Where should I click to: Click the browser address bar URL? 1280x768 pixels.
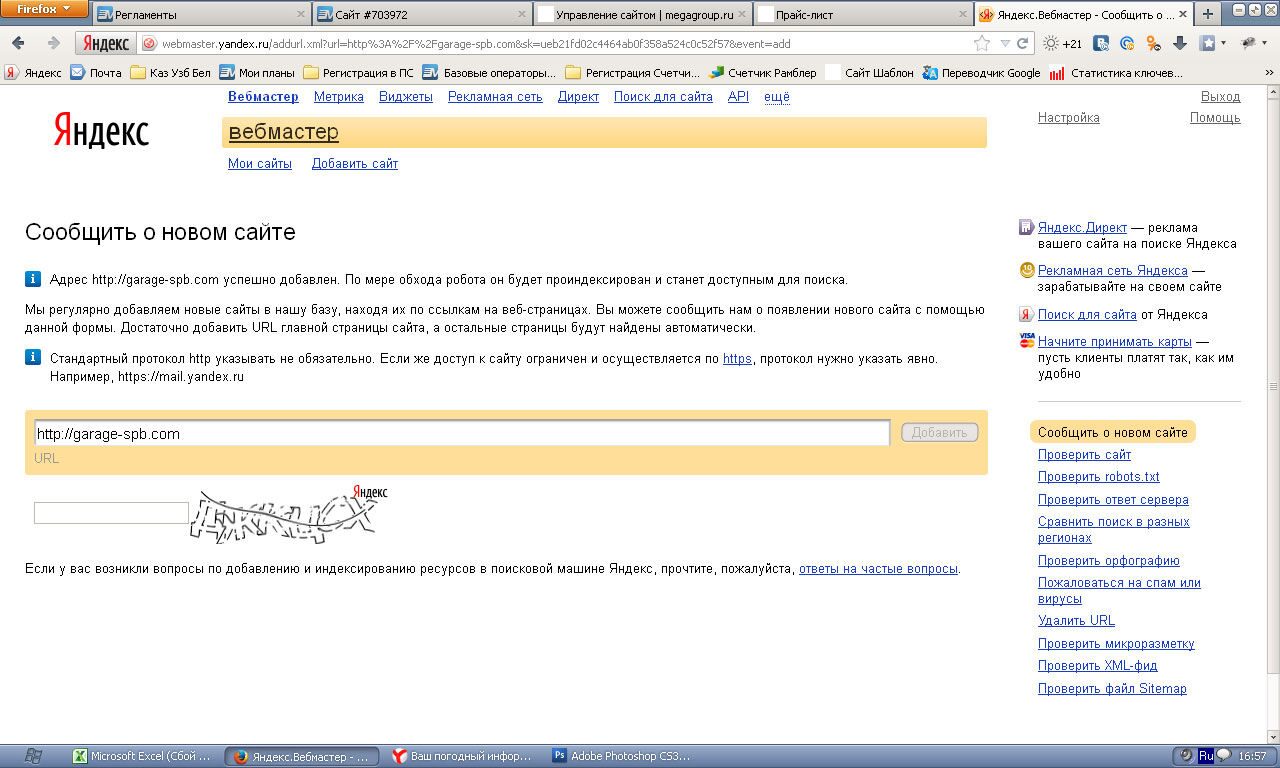click(x=476, y=44)
